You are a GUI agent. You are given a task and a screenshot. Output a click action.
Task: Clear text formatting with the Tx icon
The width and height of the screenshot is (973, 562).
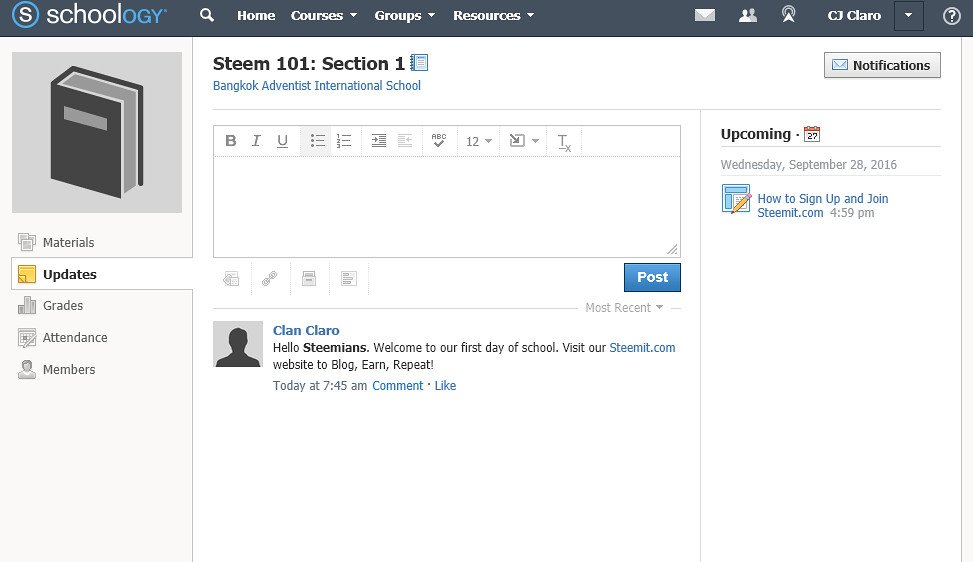563,142
